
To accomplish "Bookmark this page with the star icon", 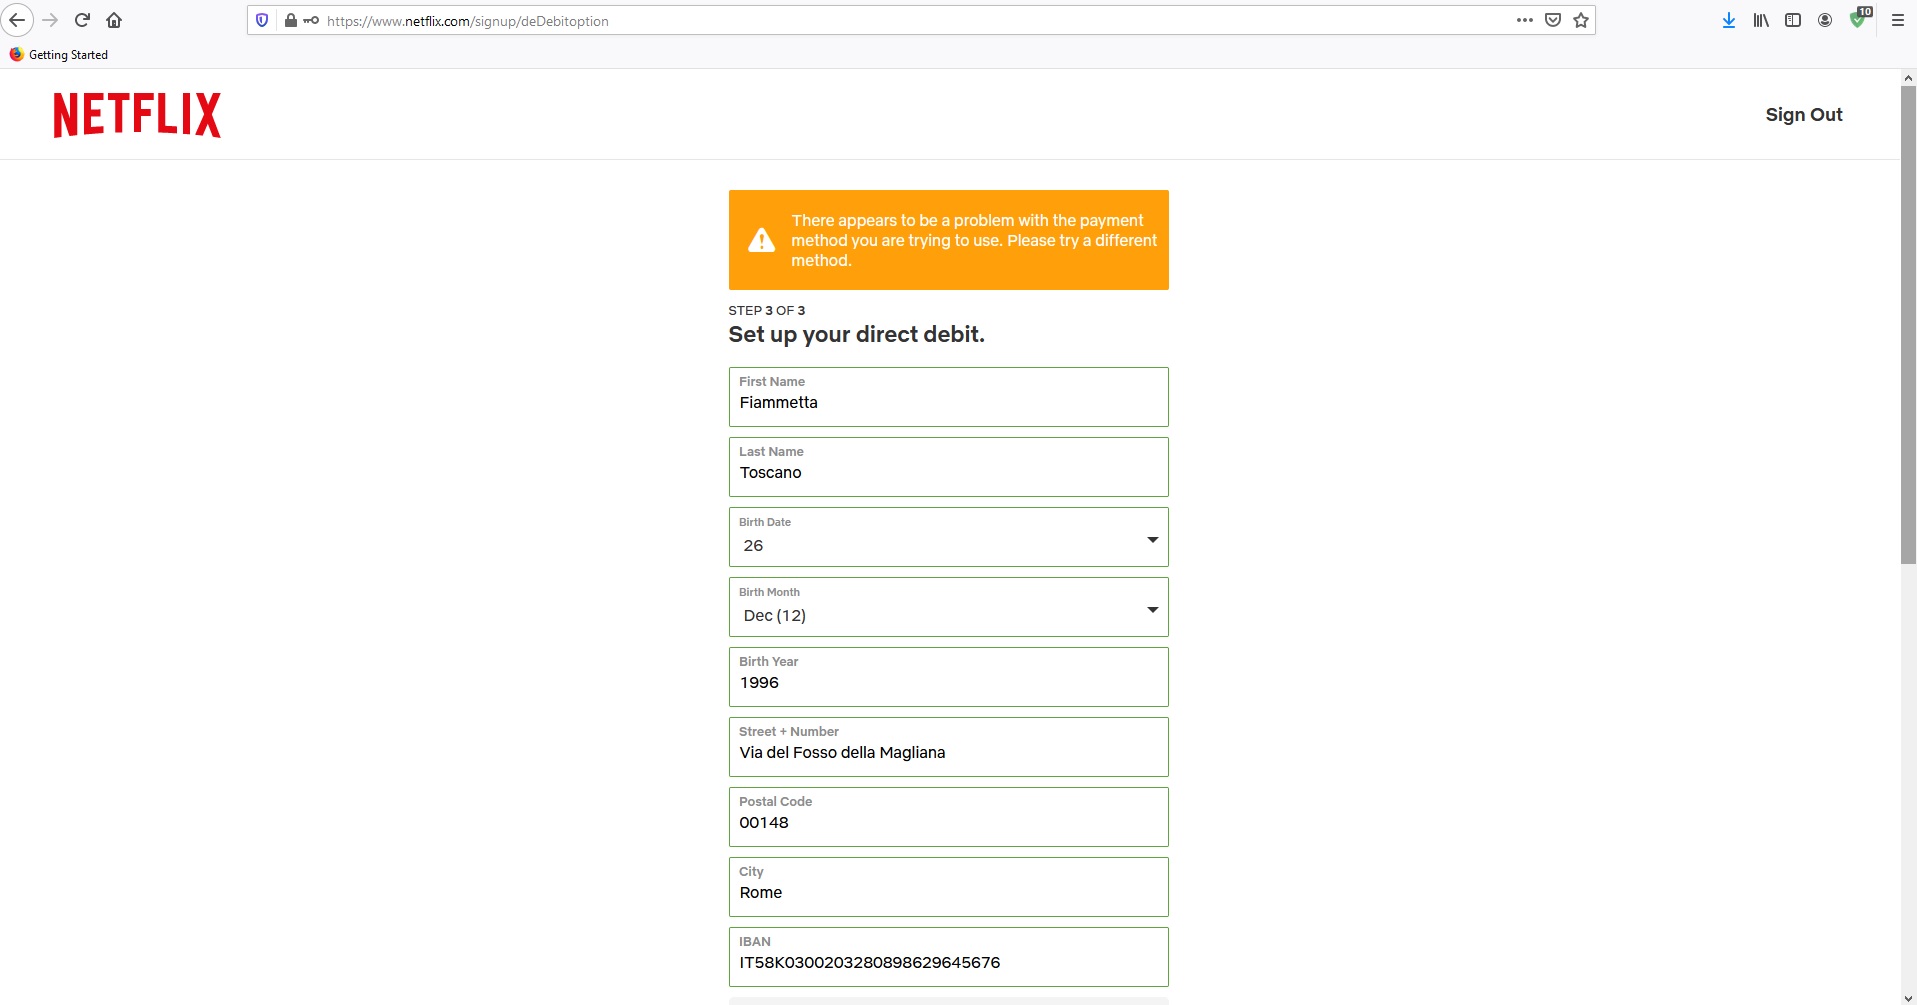I will tap(1581, 20).
